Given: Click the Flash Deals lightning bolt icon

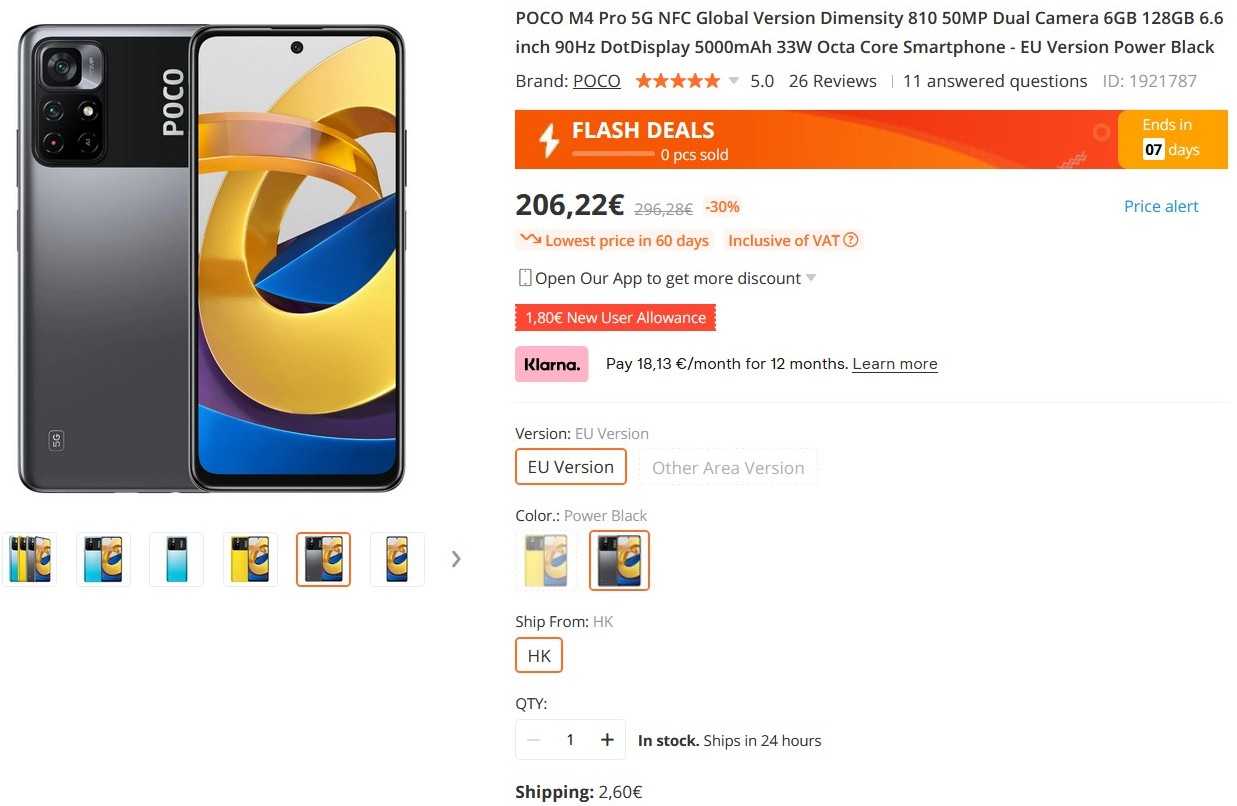Looking at the screenshot, I should pos(549,141).
